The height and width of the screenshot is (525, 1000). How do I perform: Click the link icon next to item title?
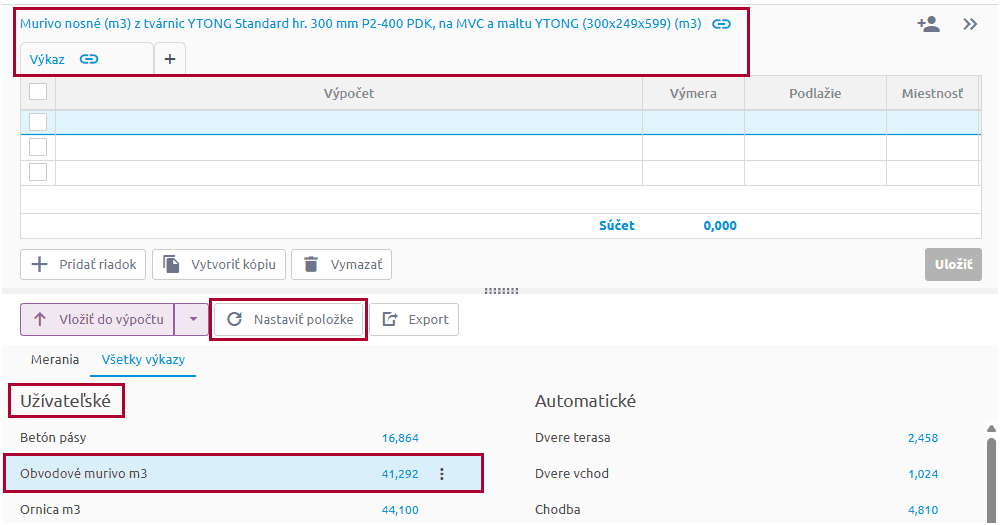tap(721, 24)
